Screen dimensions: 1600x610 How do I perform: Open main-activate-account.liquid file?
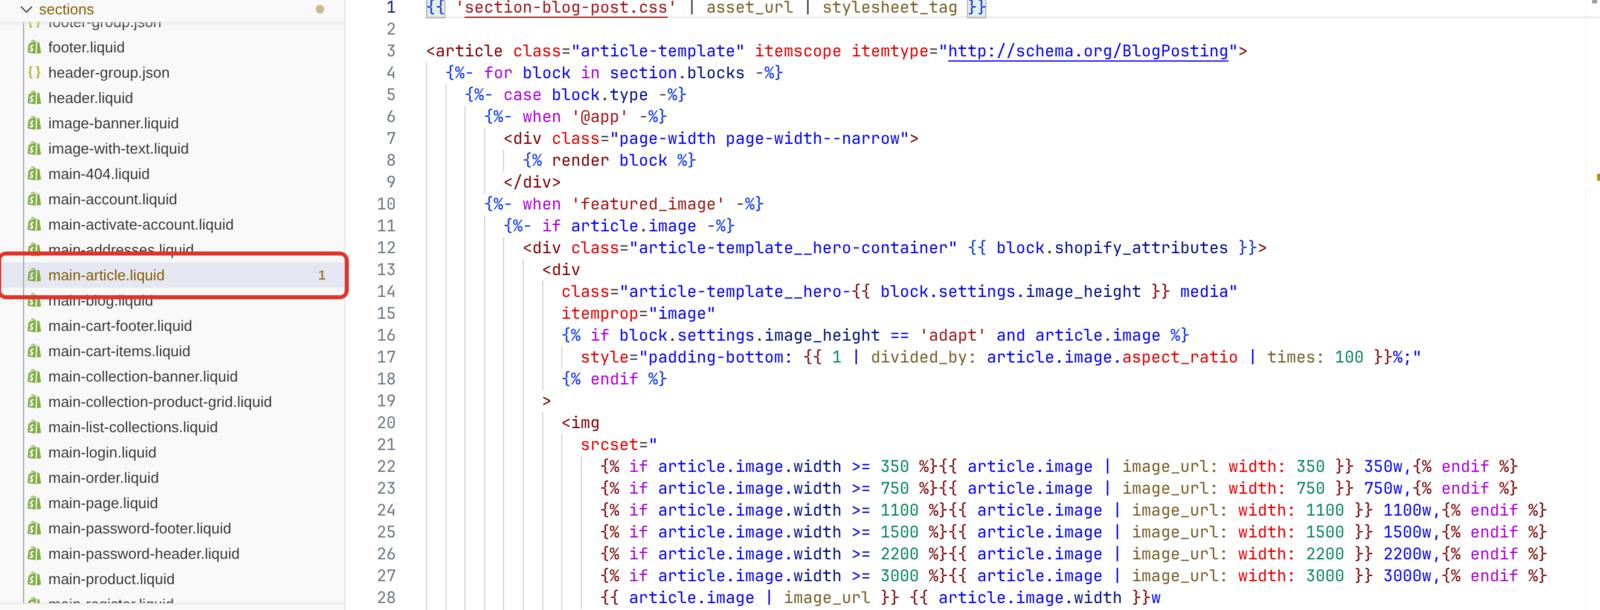pyautogui.click(x=140, y=224)
